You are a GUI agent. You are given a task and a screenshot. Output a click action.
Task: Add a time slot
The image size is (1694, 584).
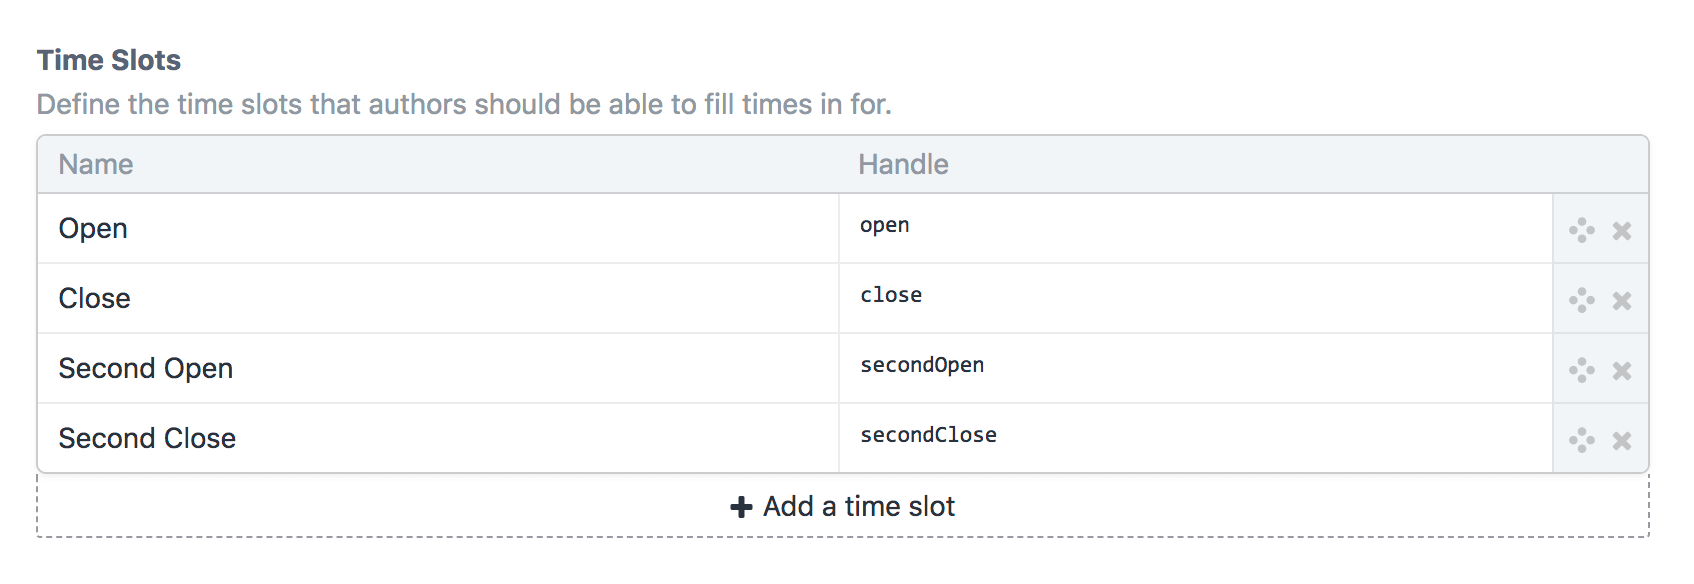tap(843, 506)
